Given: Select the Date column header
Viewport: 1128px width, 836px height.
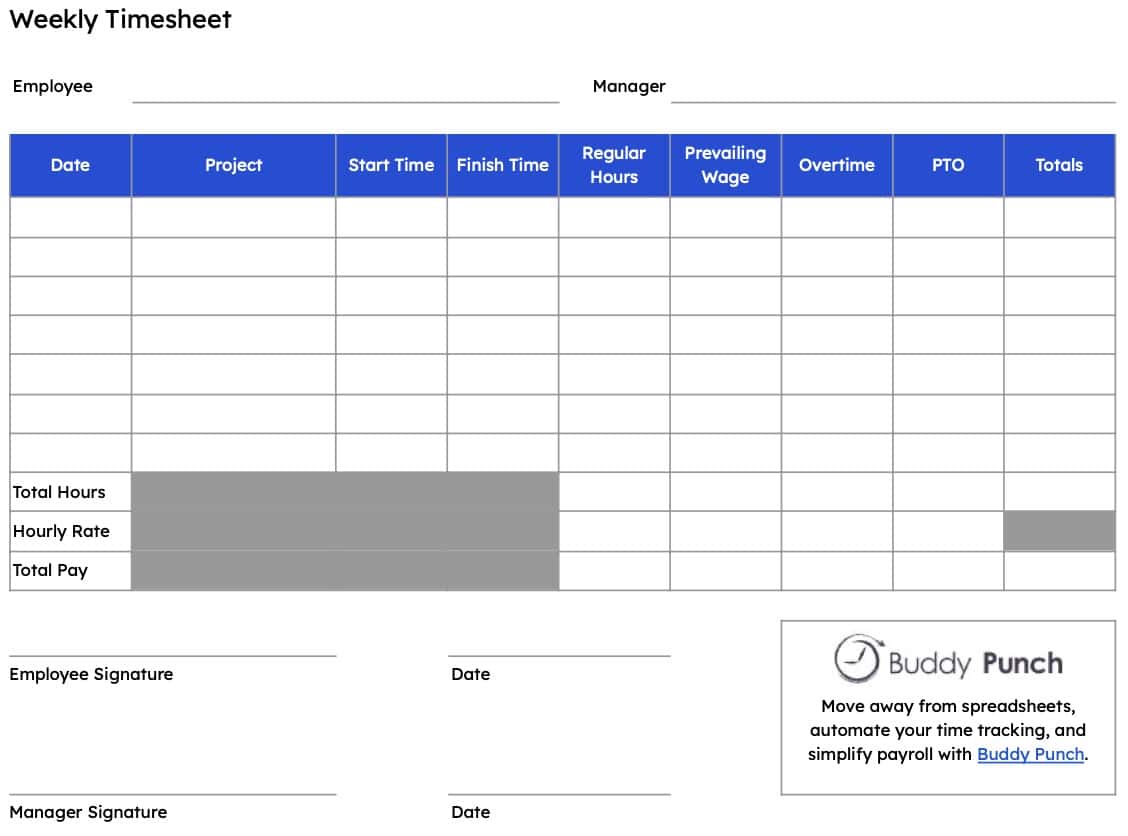Looking at the screenshot, I should pos(69,165).
